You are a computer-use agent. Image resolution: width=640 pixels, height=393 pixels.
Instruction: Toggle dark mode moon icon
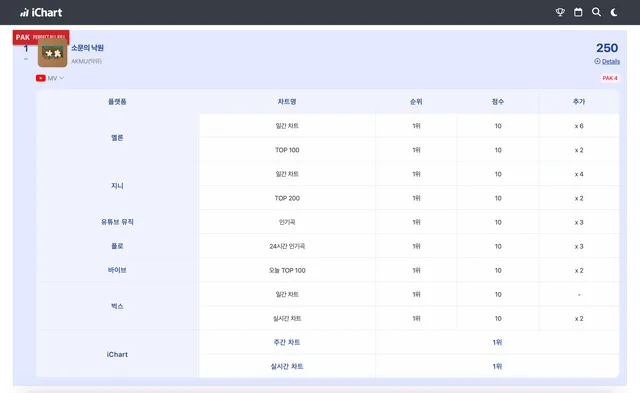614,12
